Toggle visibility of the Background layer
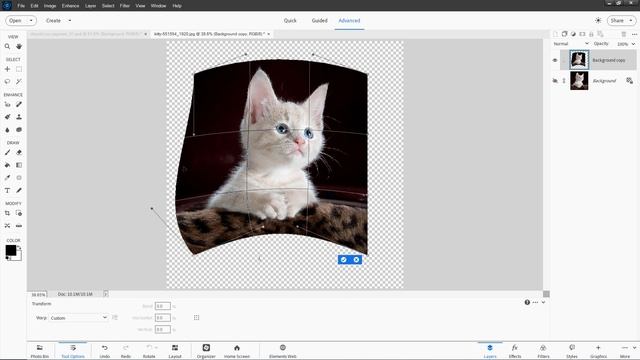 point(555,80)
